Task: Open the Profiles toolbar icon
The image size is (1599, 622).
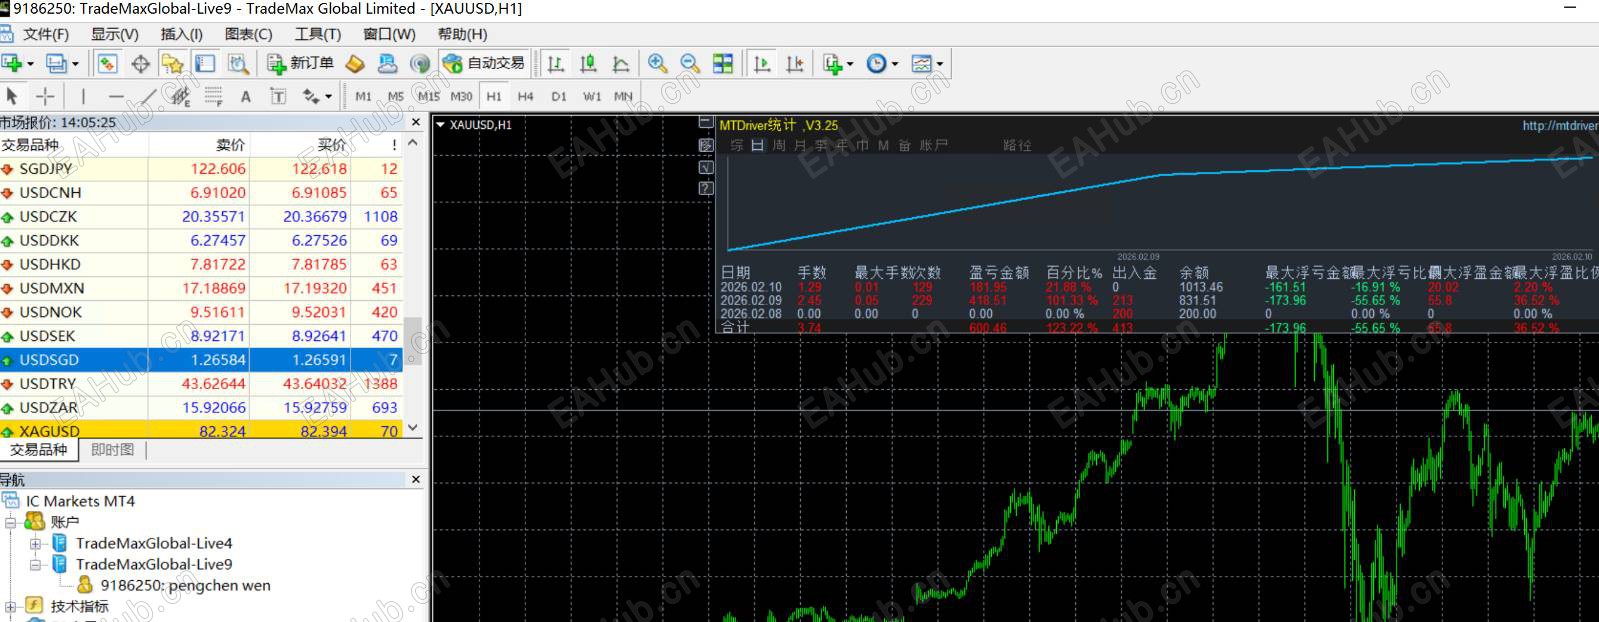Action: coord(56,63)
